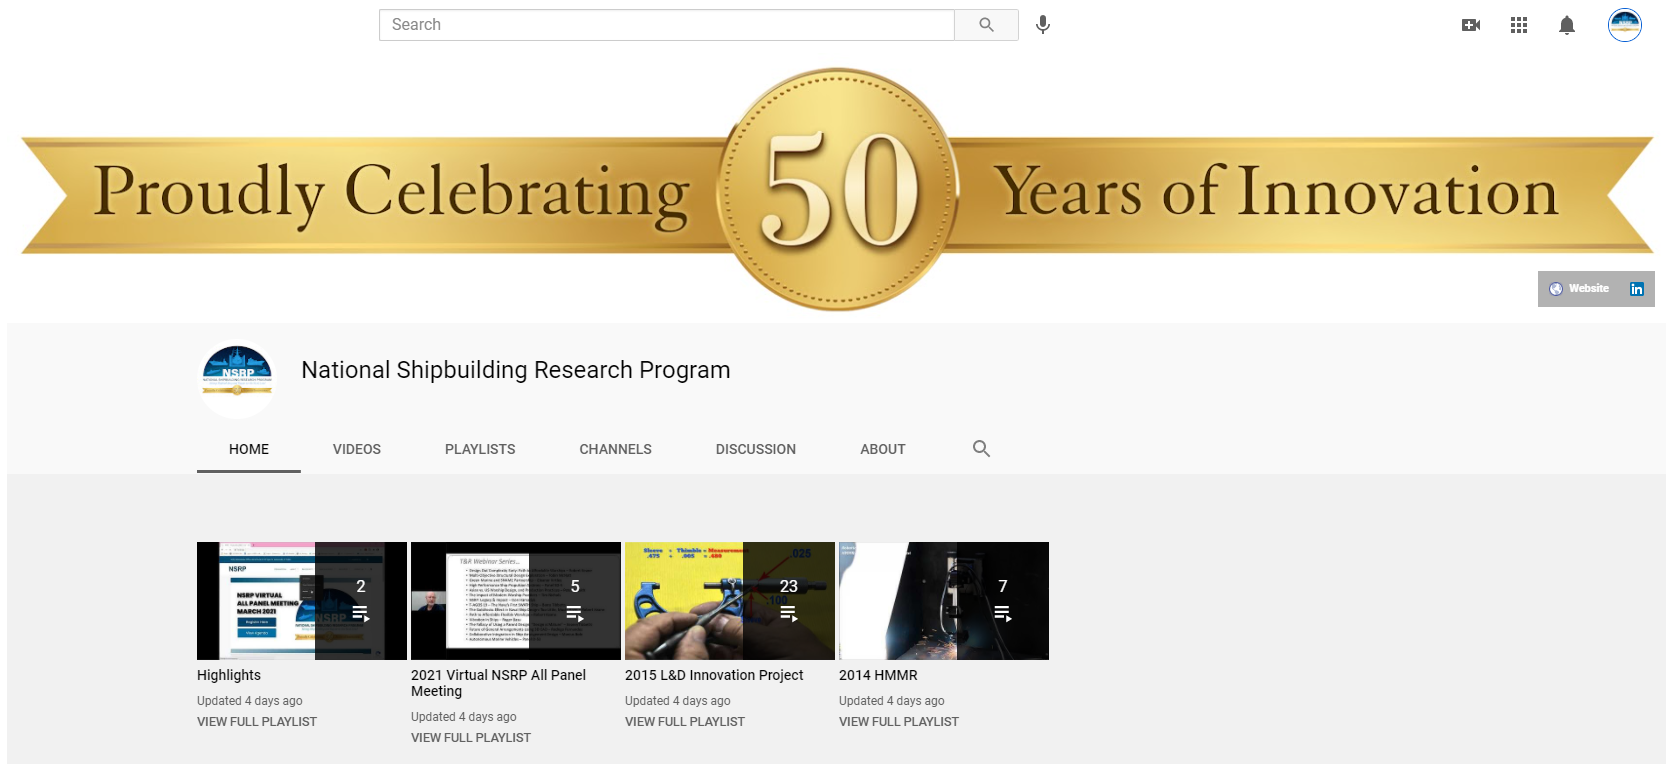Image resolution: width=1666 pixels, height=764 pixels.
Task: Switch to the VIDEOS tab
Action: [357, 449]
